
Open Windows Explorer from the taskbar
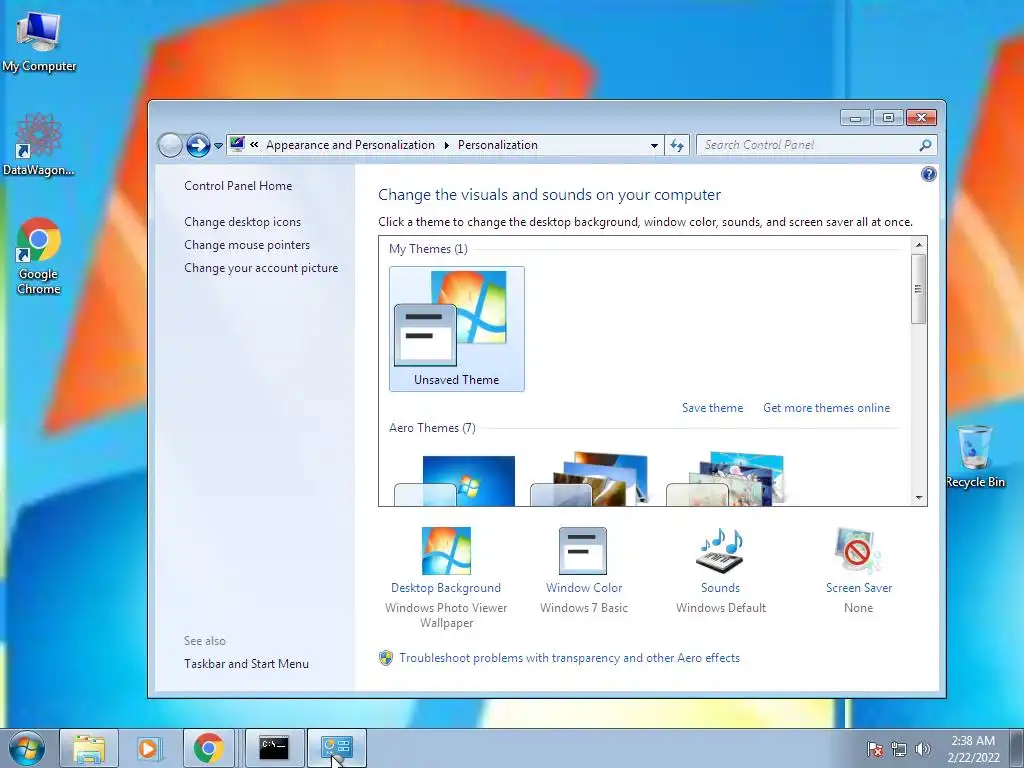(89, 748)
